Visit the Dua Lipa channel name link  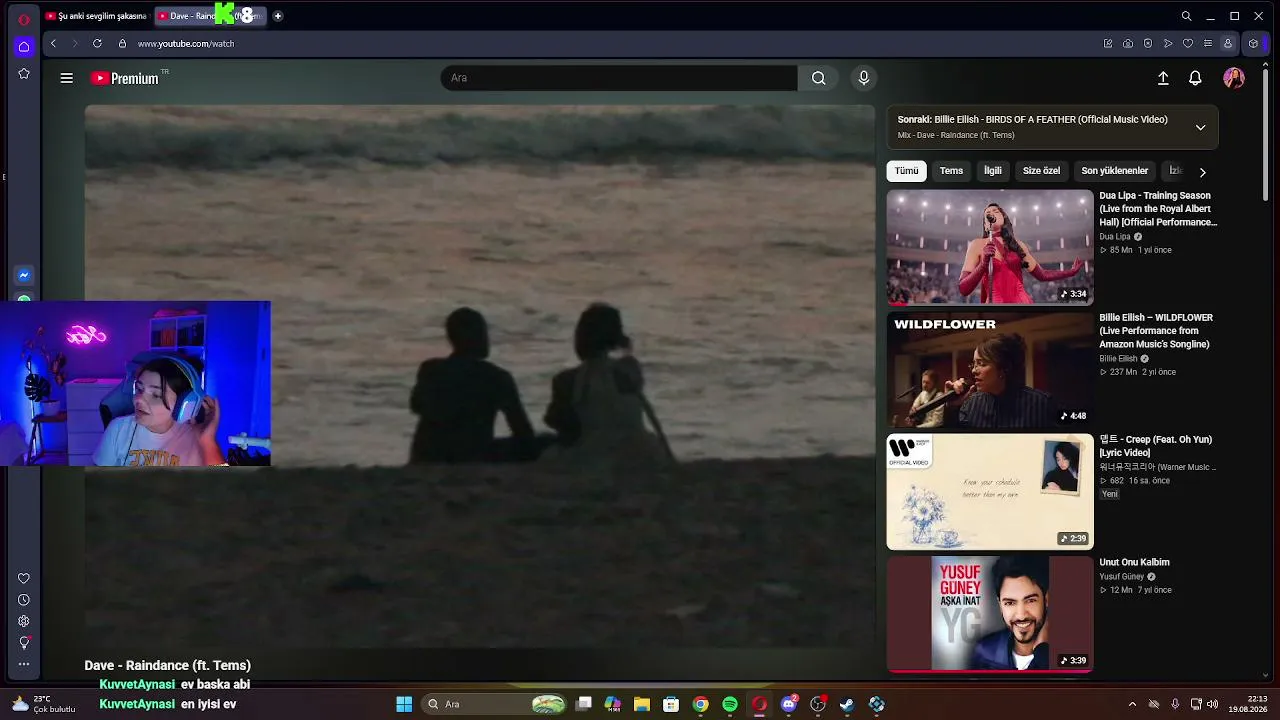[x=1115, y=237]
